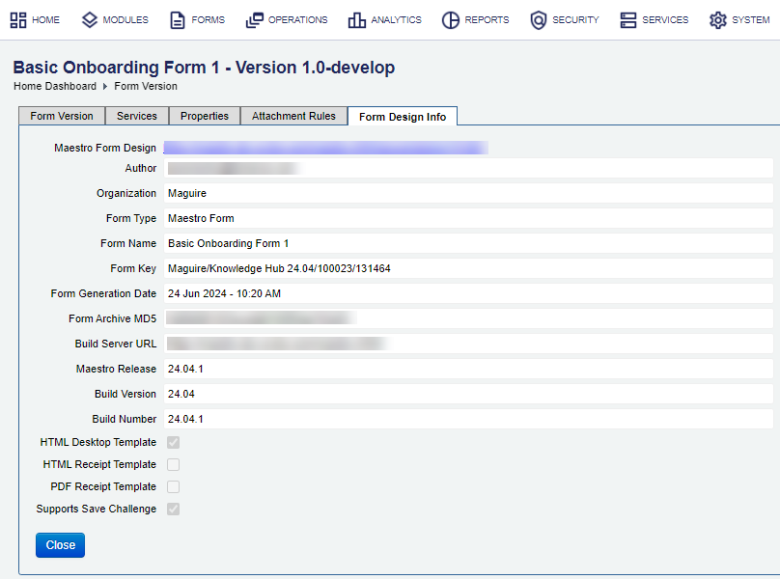Click the Maestro Release field value
Image resolution: width=780 pixels, height=579 pixels.
click(x=468, y=369)
